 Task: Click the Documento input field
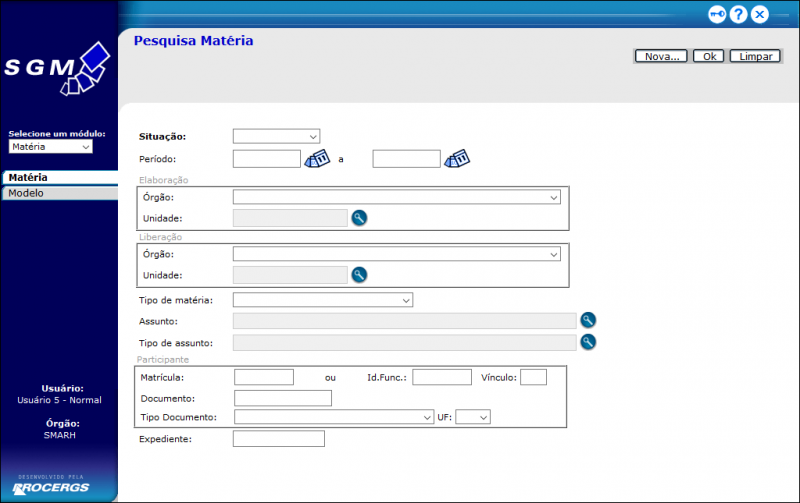(283, 398)
